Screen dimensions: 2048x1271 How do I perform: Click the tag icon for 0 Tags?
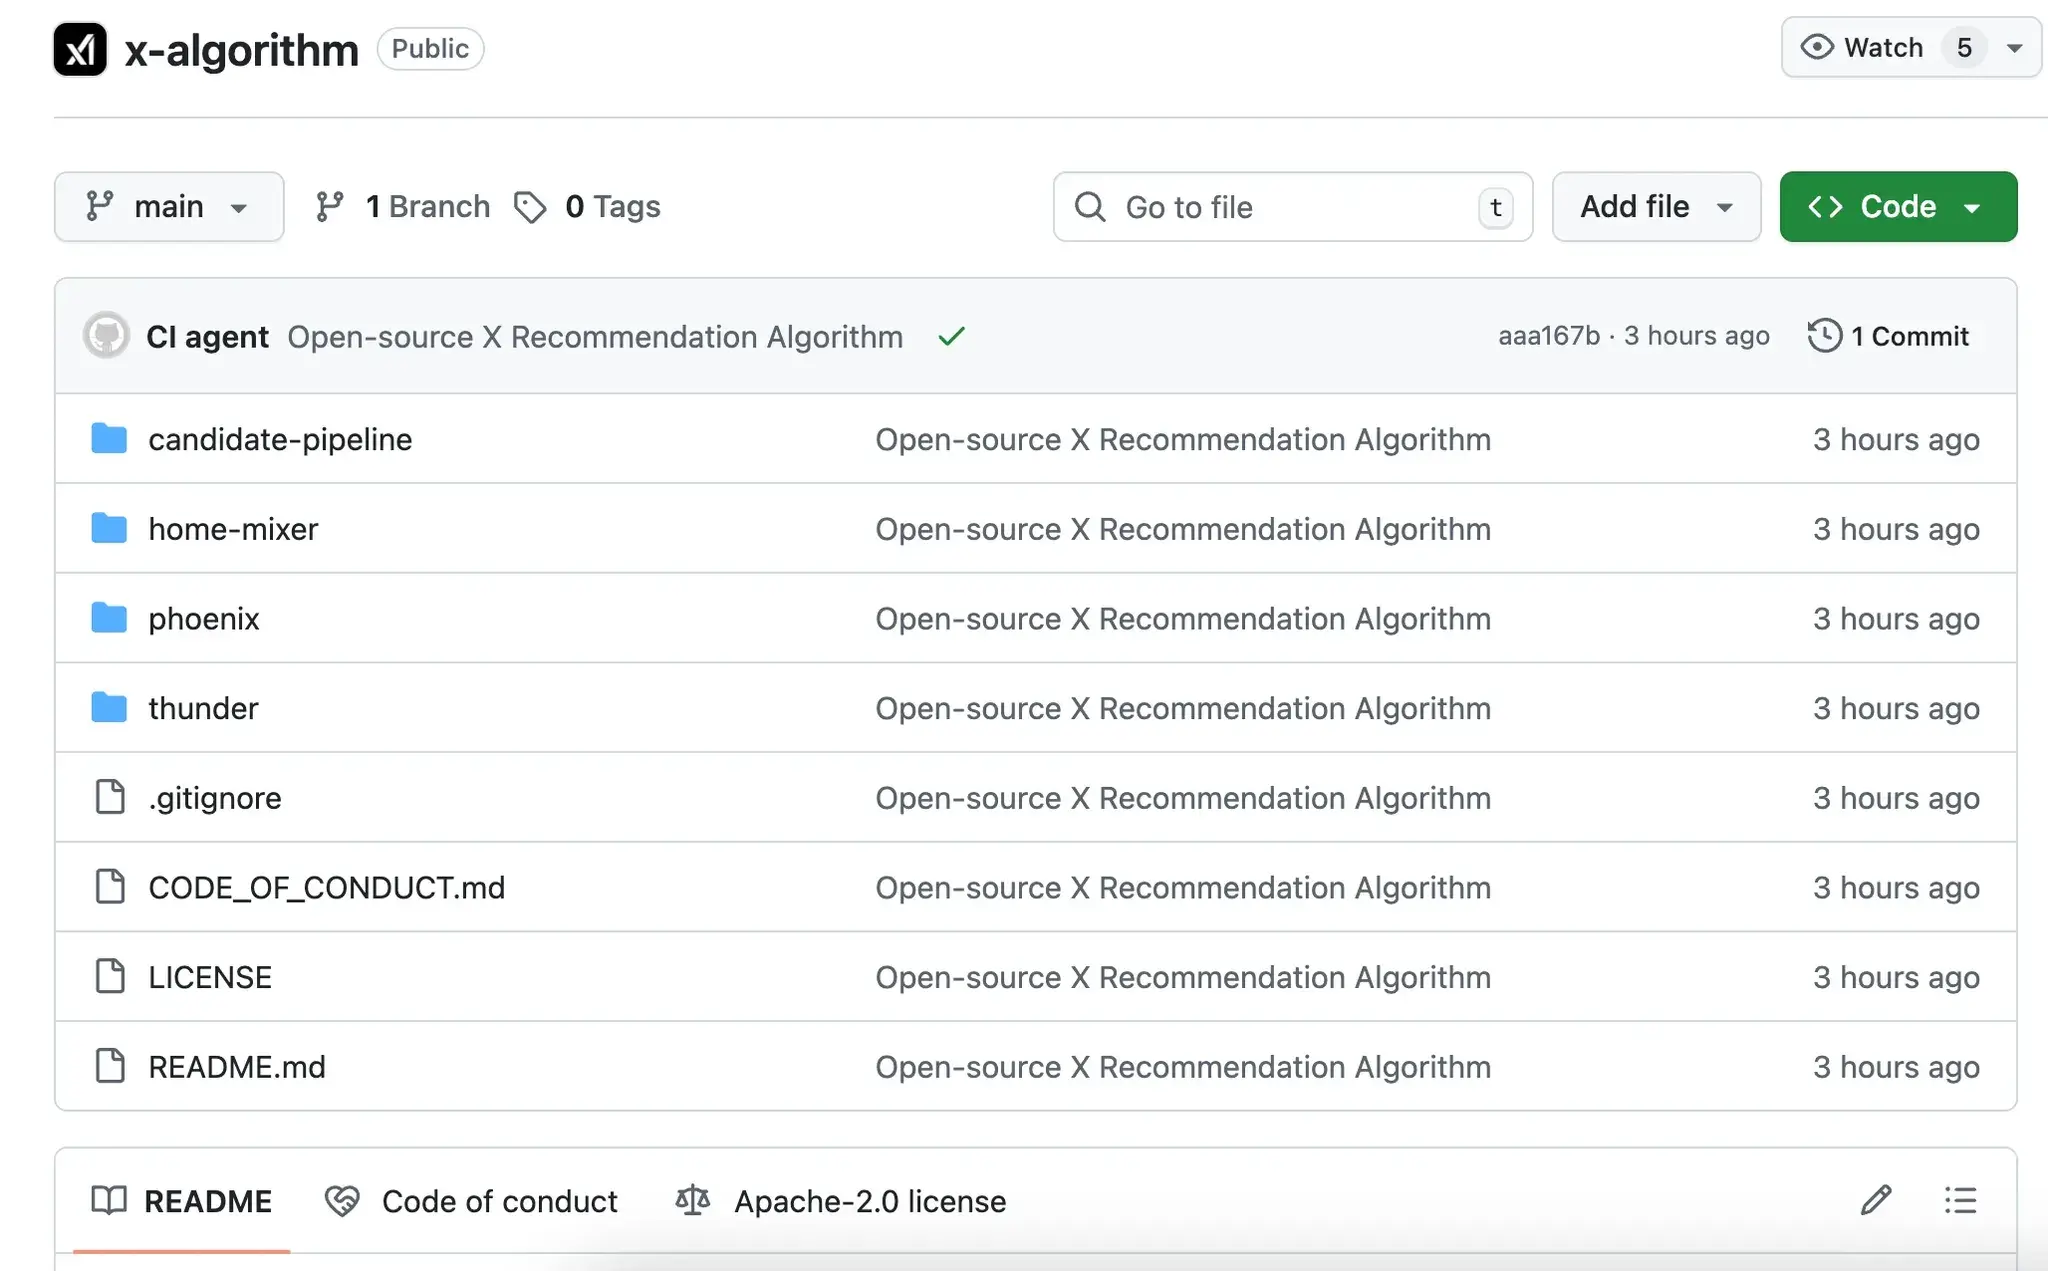pyautogui.click(x=530, y=207)
